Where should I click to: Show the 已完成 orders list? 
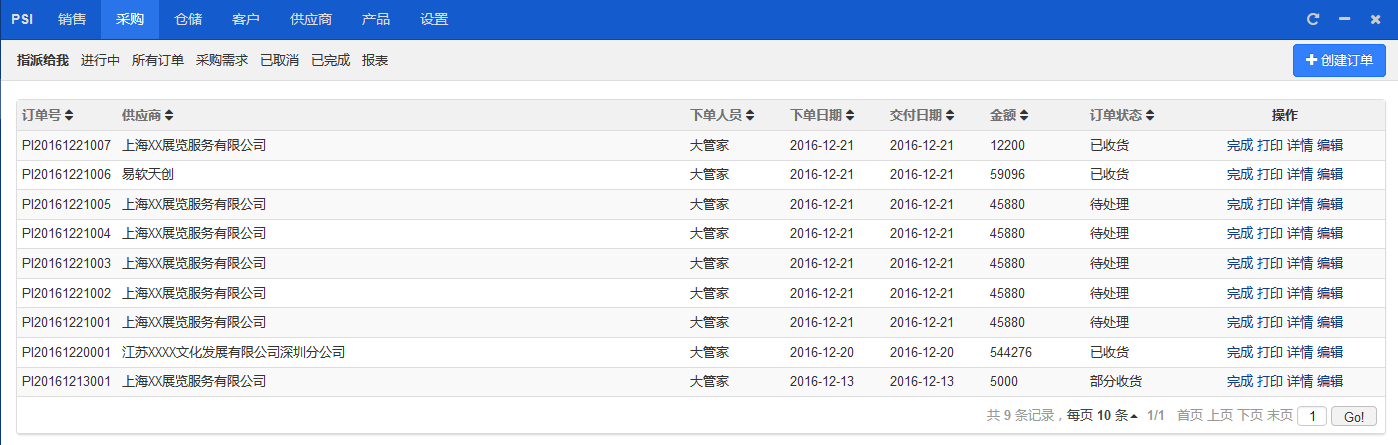coord(330,60)
